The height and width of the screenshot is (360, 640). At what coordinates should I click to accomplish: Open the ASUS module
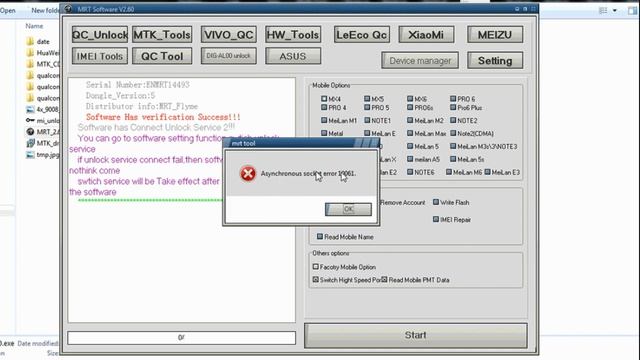(293, 56)
